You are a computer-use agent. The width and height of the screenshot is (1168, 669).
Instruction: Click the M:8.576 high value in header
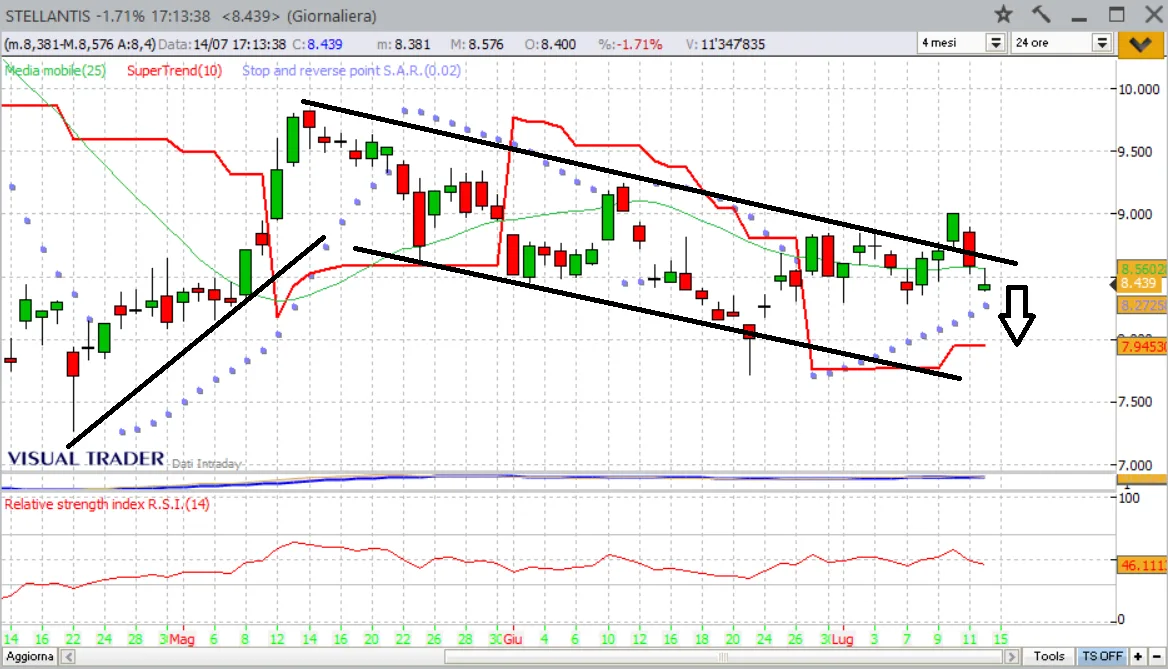pos(477,44)
